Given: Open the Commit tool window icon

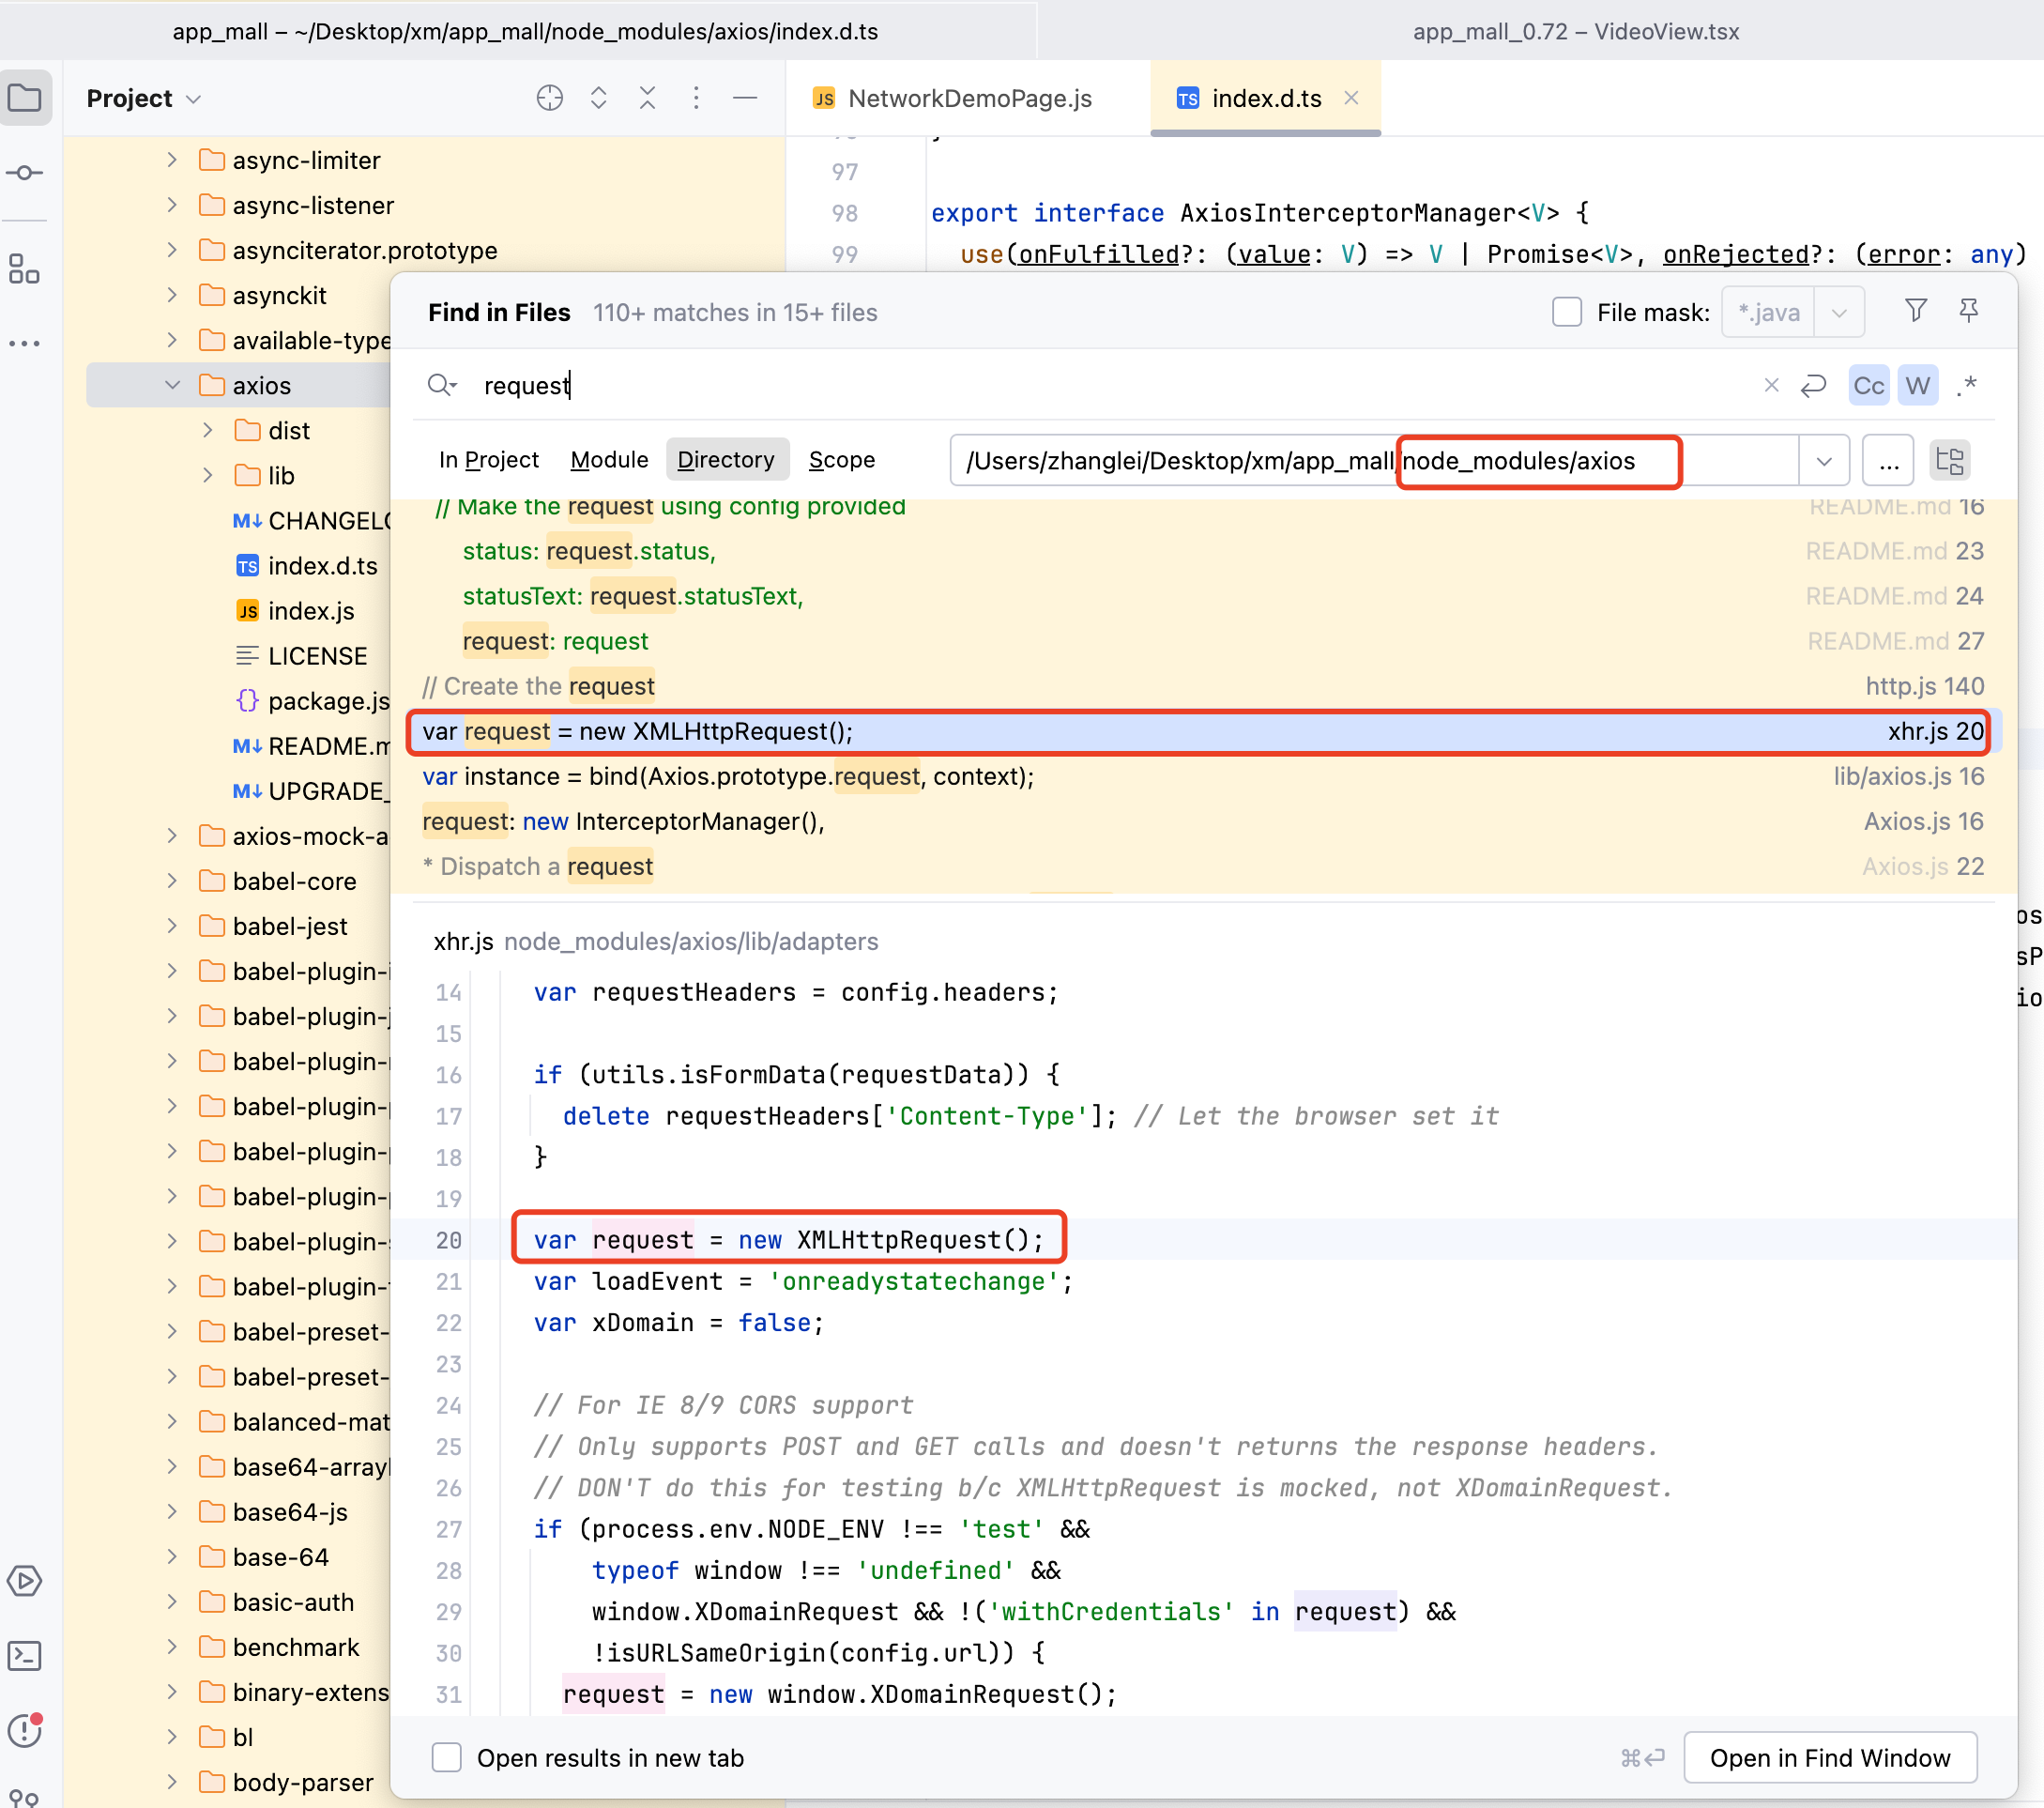Looking at the screenshot, I should [24, 173].
